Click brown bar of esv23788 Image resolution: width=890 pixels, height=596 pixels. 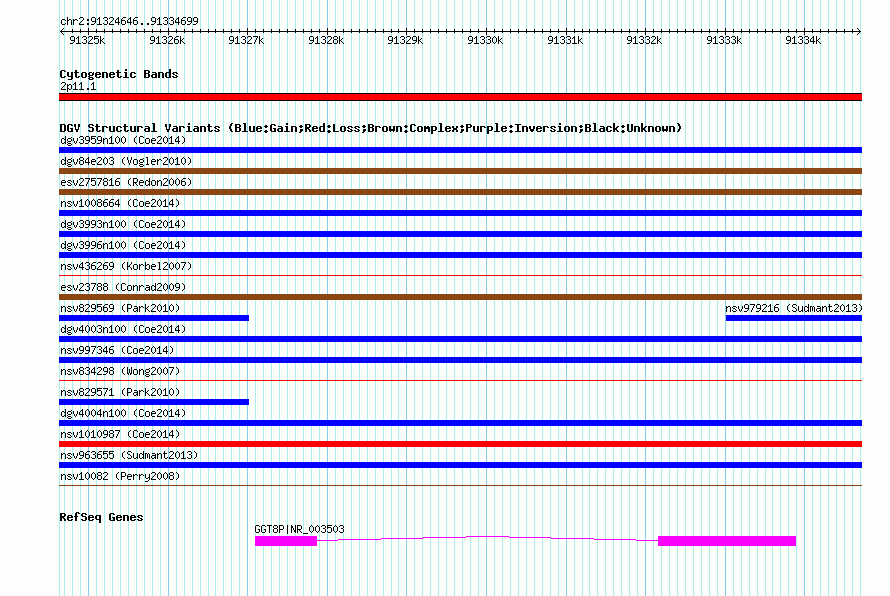(x=460, y=297)
